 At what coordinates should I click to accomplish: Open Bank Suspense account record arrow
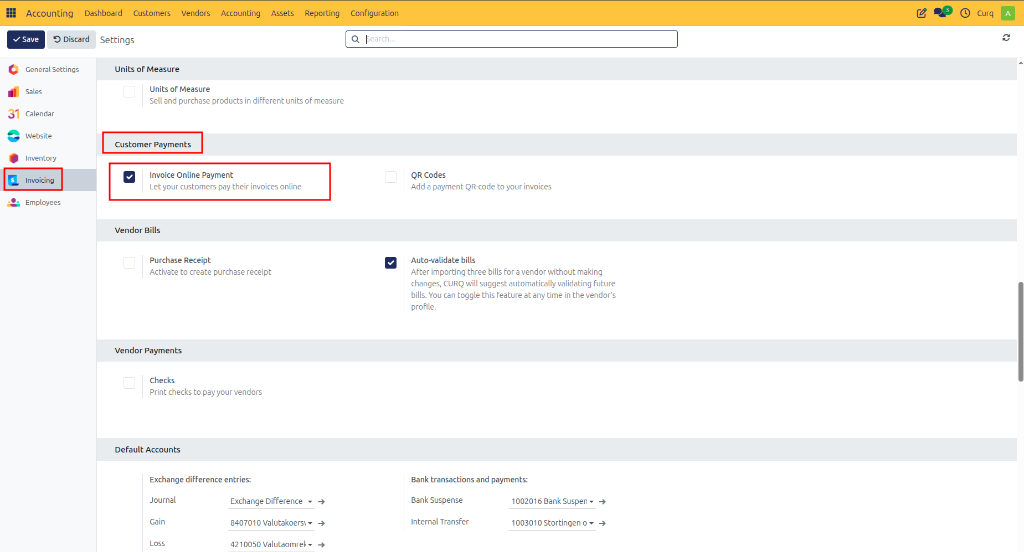602,502
